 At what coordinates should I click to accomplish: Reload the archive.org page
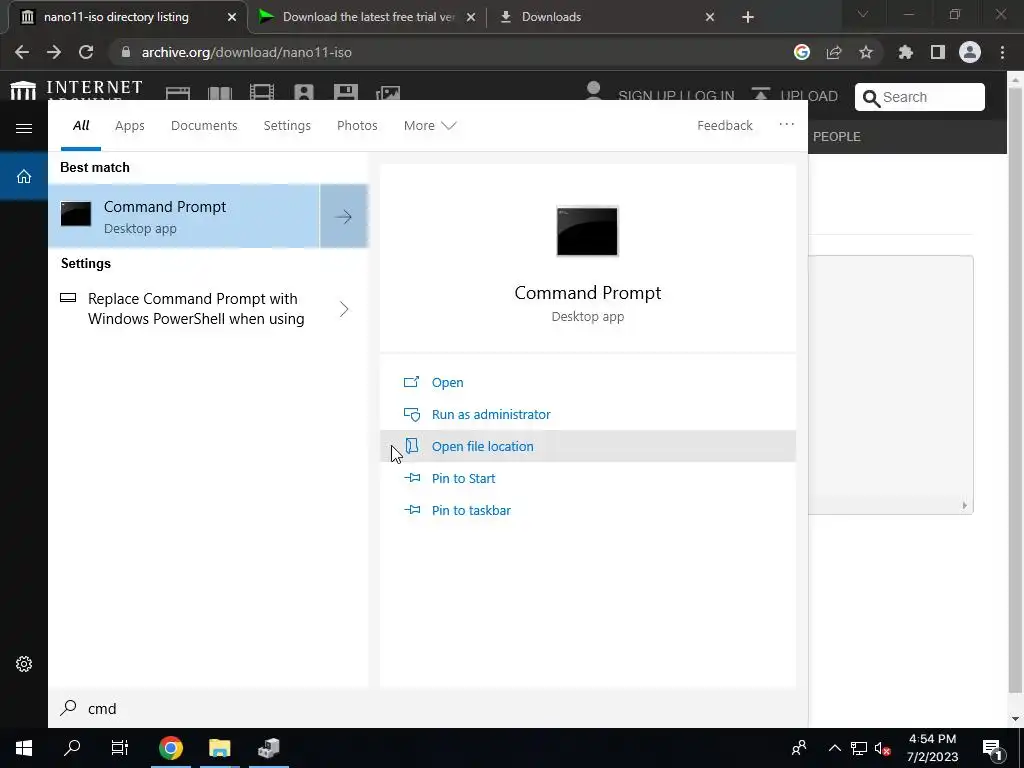[x=86, y=52]
